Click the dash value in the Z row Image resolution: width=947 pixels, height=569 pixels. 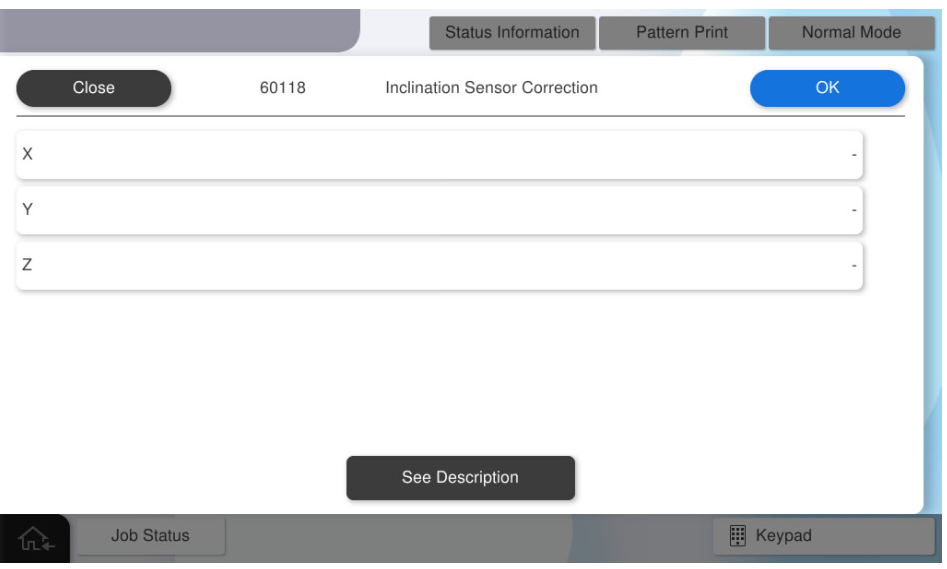point(854,267)
